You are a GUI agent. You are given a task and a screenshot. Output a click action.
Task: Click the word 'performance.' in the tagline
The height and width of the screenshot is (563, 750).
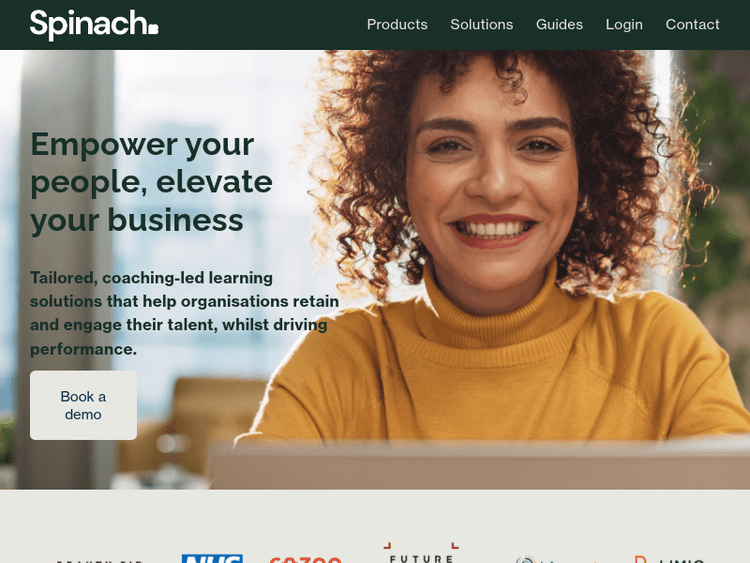[x=83, y=349]
